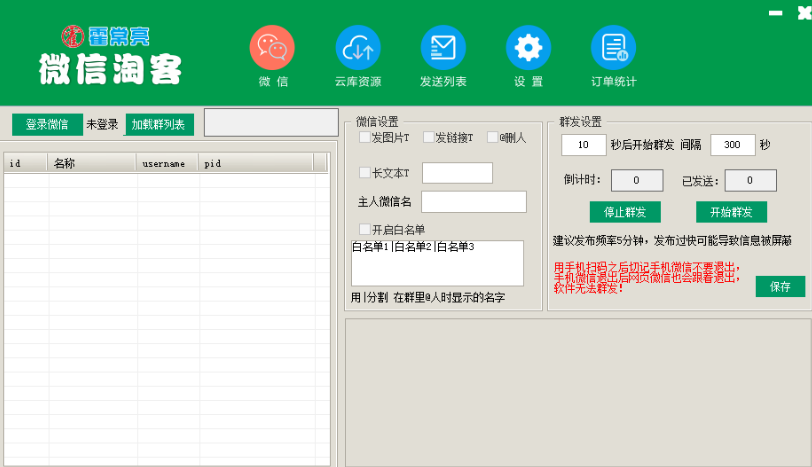This screenshot has width=812, height=467.
Task: Click the 微信设置 group label
Action: tap(377, 122)
